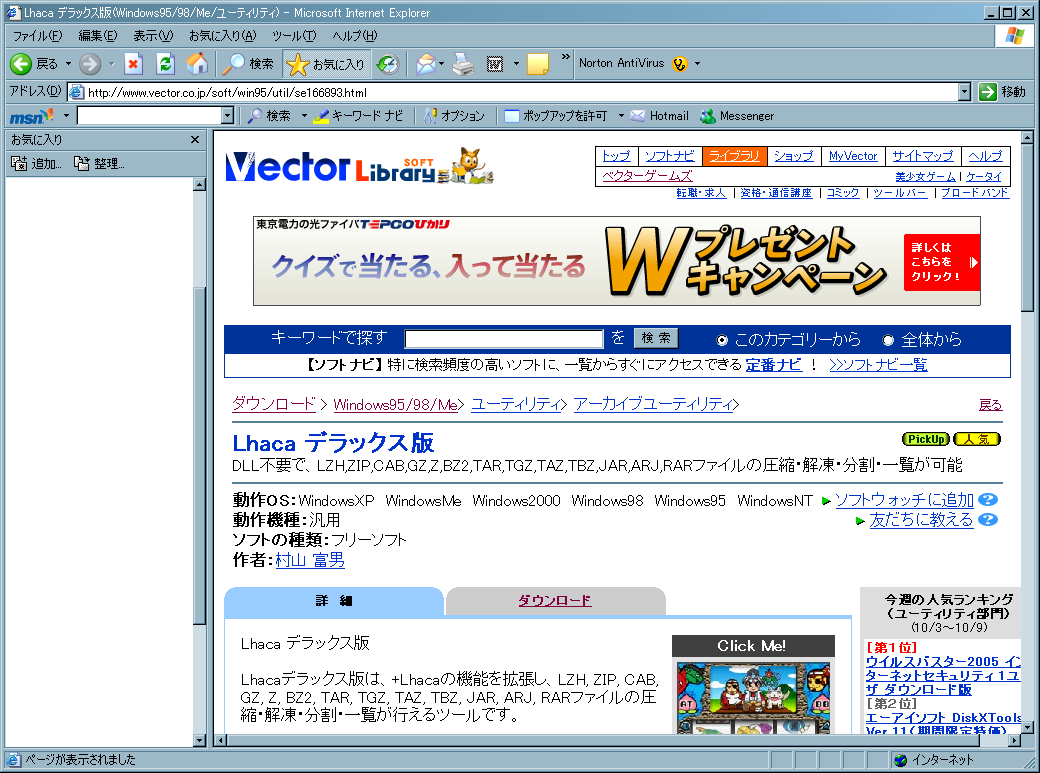Click the キーワードで探す search input field
Screen dimensions: 1040x773
[504, 339]
